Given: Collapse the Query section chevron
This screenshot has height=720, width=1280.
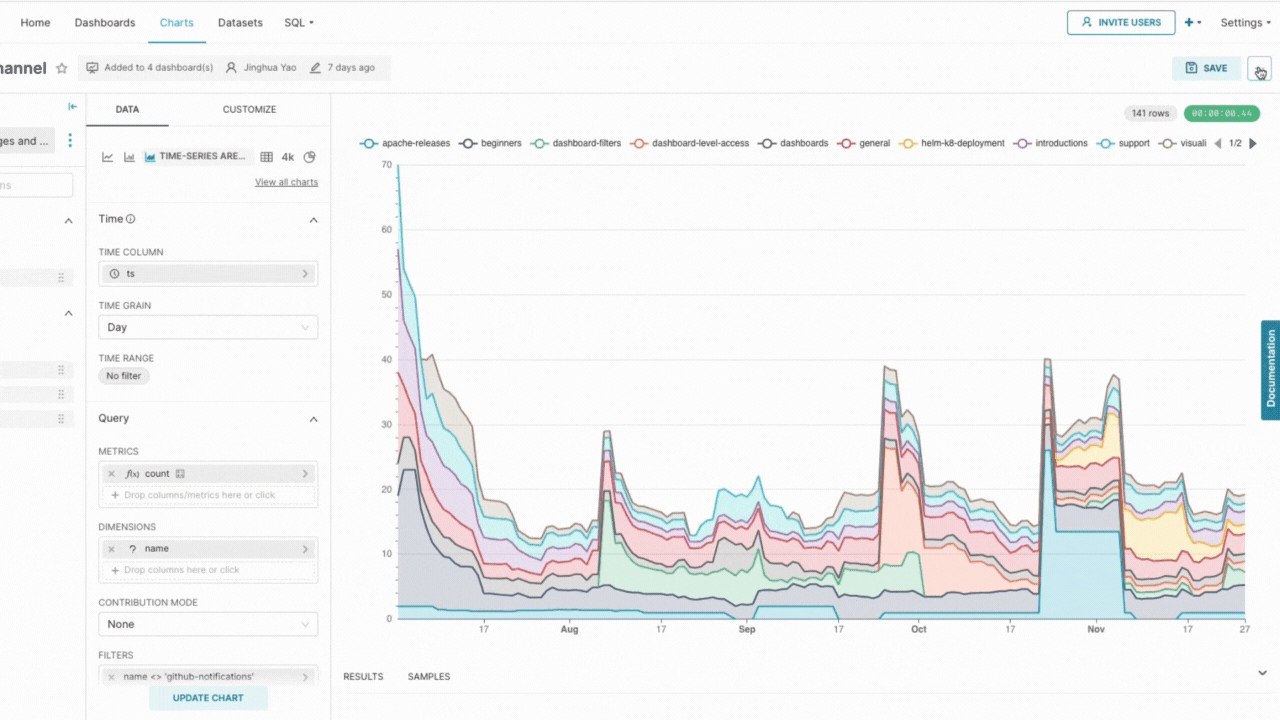Looking at the screenshot, I should click(x=313, y=419).
